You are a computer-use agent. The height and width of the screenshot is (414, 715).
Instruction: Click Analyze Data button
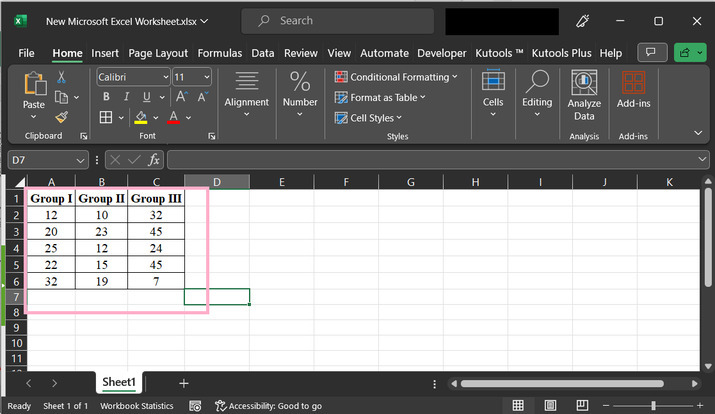tap(584, 95)
